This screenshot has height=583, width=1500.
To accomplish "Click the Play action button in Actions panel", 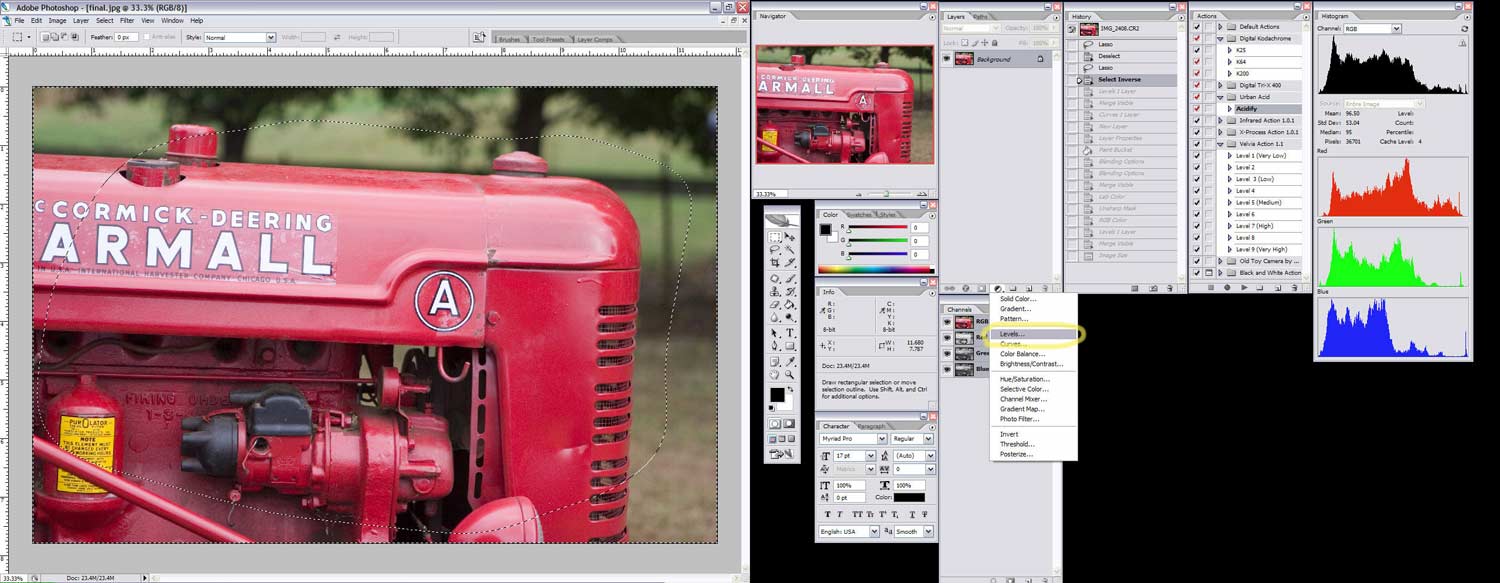I will (1243, 288).
